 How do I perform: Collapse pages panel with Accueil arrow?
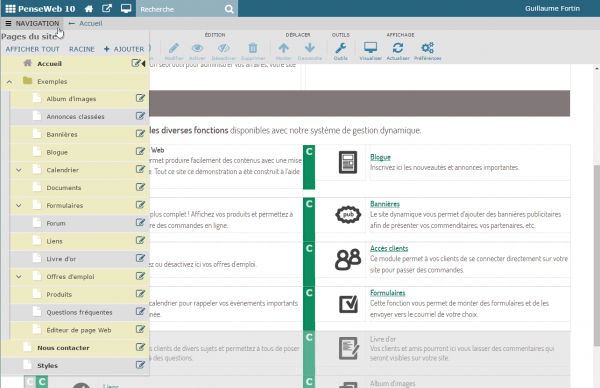[143, 64]
